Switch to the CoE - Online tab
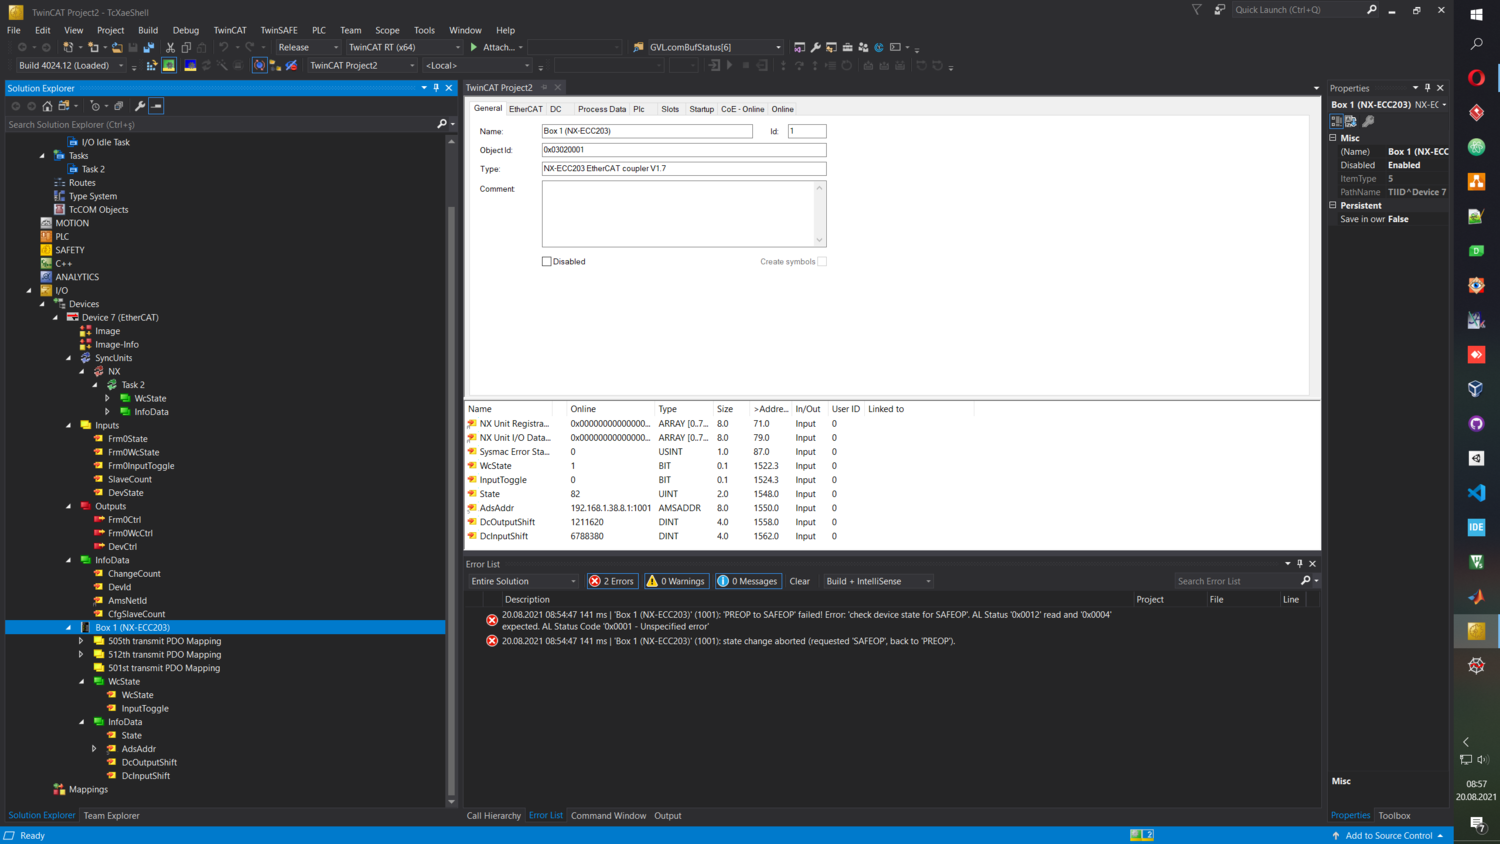1500x844 pixels. click(743, 109)
